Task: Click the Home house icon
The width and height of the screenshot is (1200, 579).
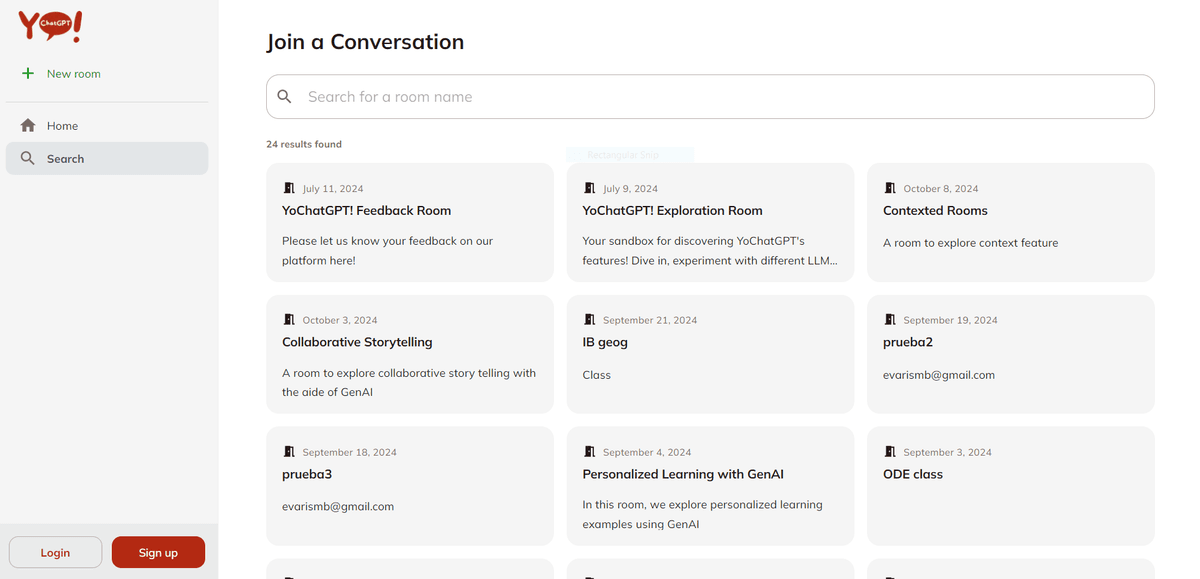Action: click(x=28, y=126)
